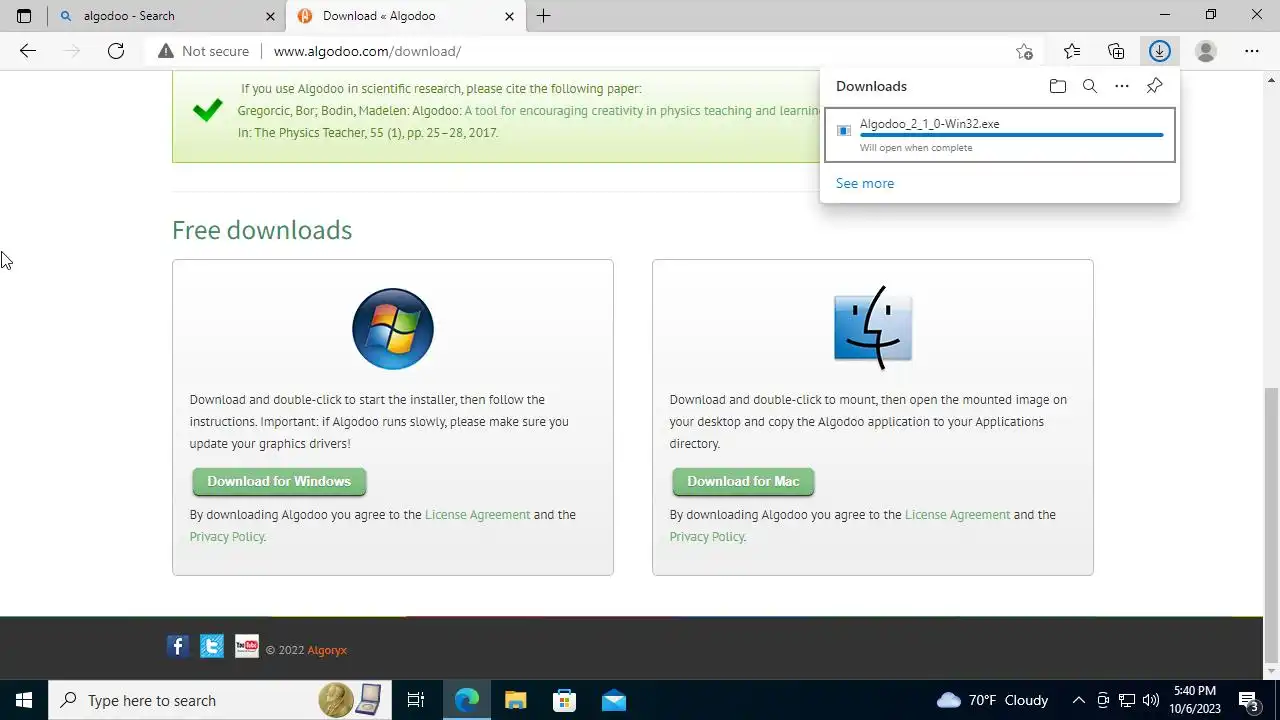The image size is (1280, 720).
Task: Open the notification center
Action: [x=1249, y=700]
